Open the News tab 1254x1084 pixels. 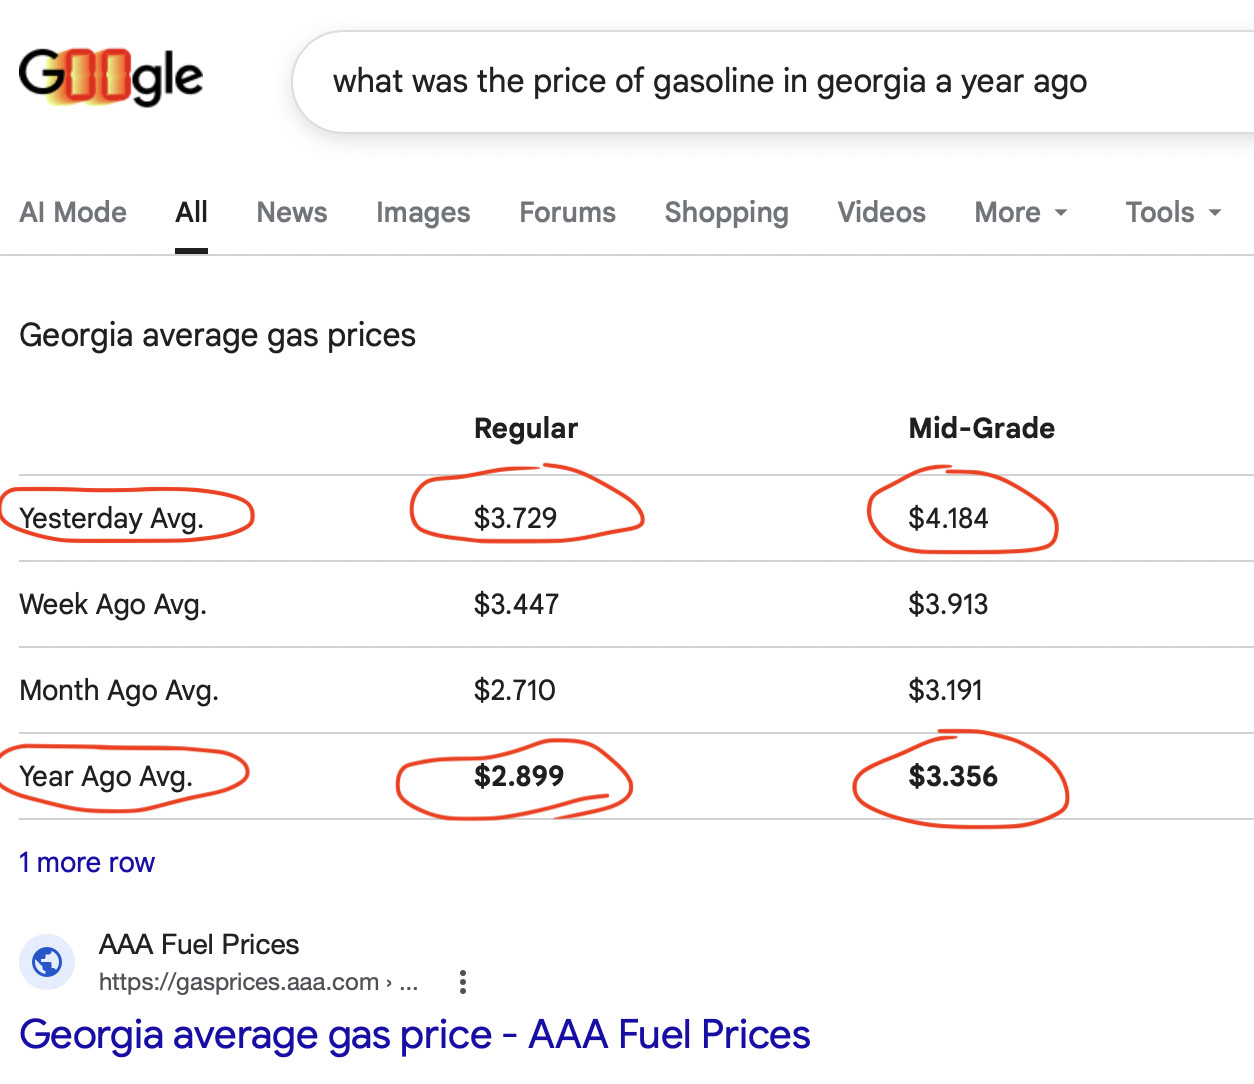pos(292,212)
